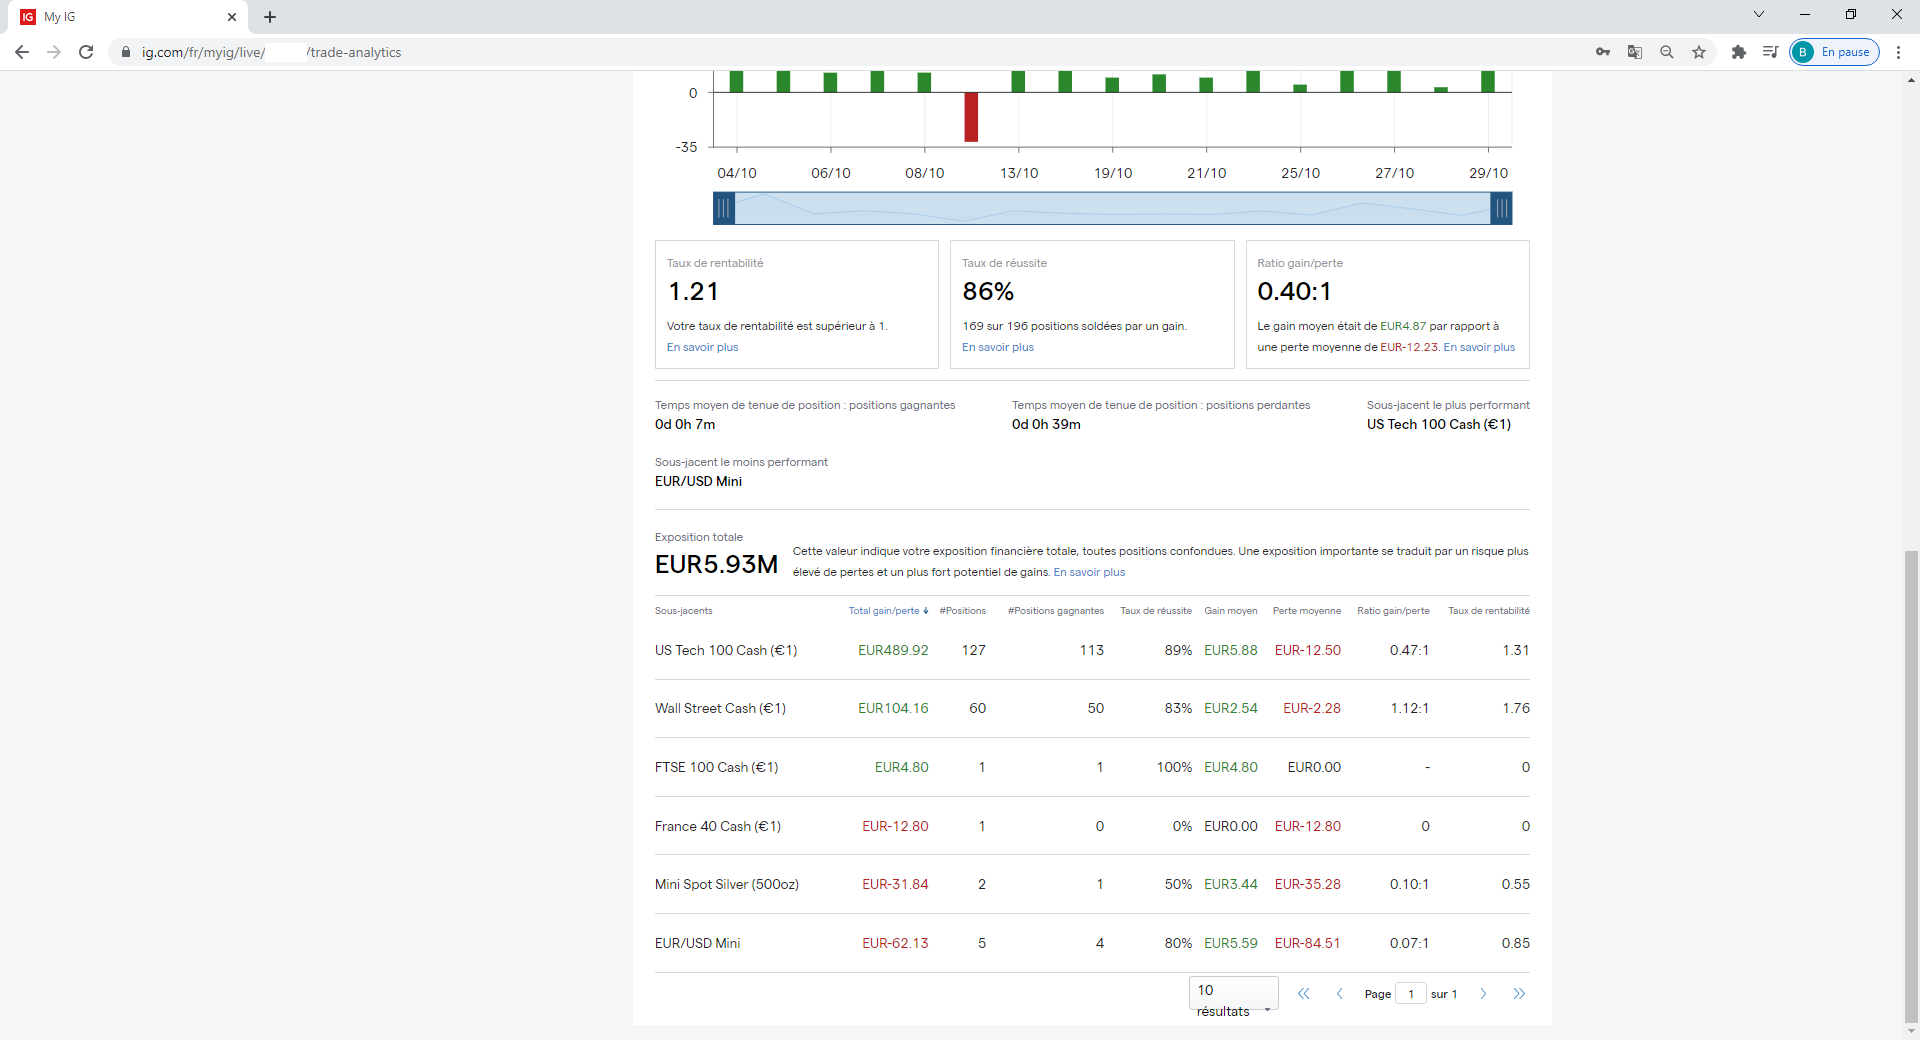This screenshot has width=1920, height=1040.
Task: Click En savoir plus under Taux de réussite
Action: (997, 348)
